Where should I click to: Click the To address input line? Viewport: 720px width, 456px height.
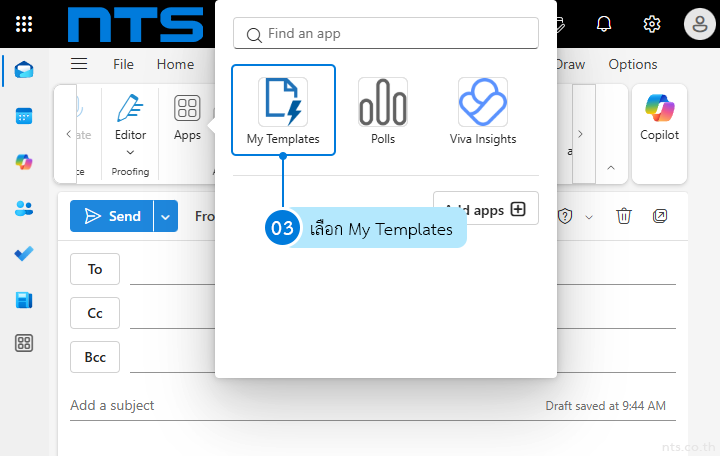[403, 271]
